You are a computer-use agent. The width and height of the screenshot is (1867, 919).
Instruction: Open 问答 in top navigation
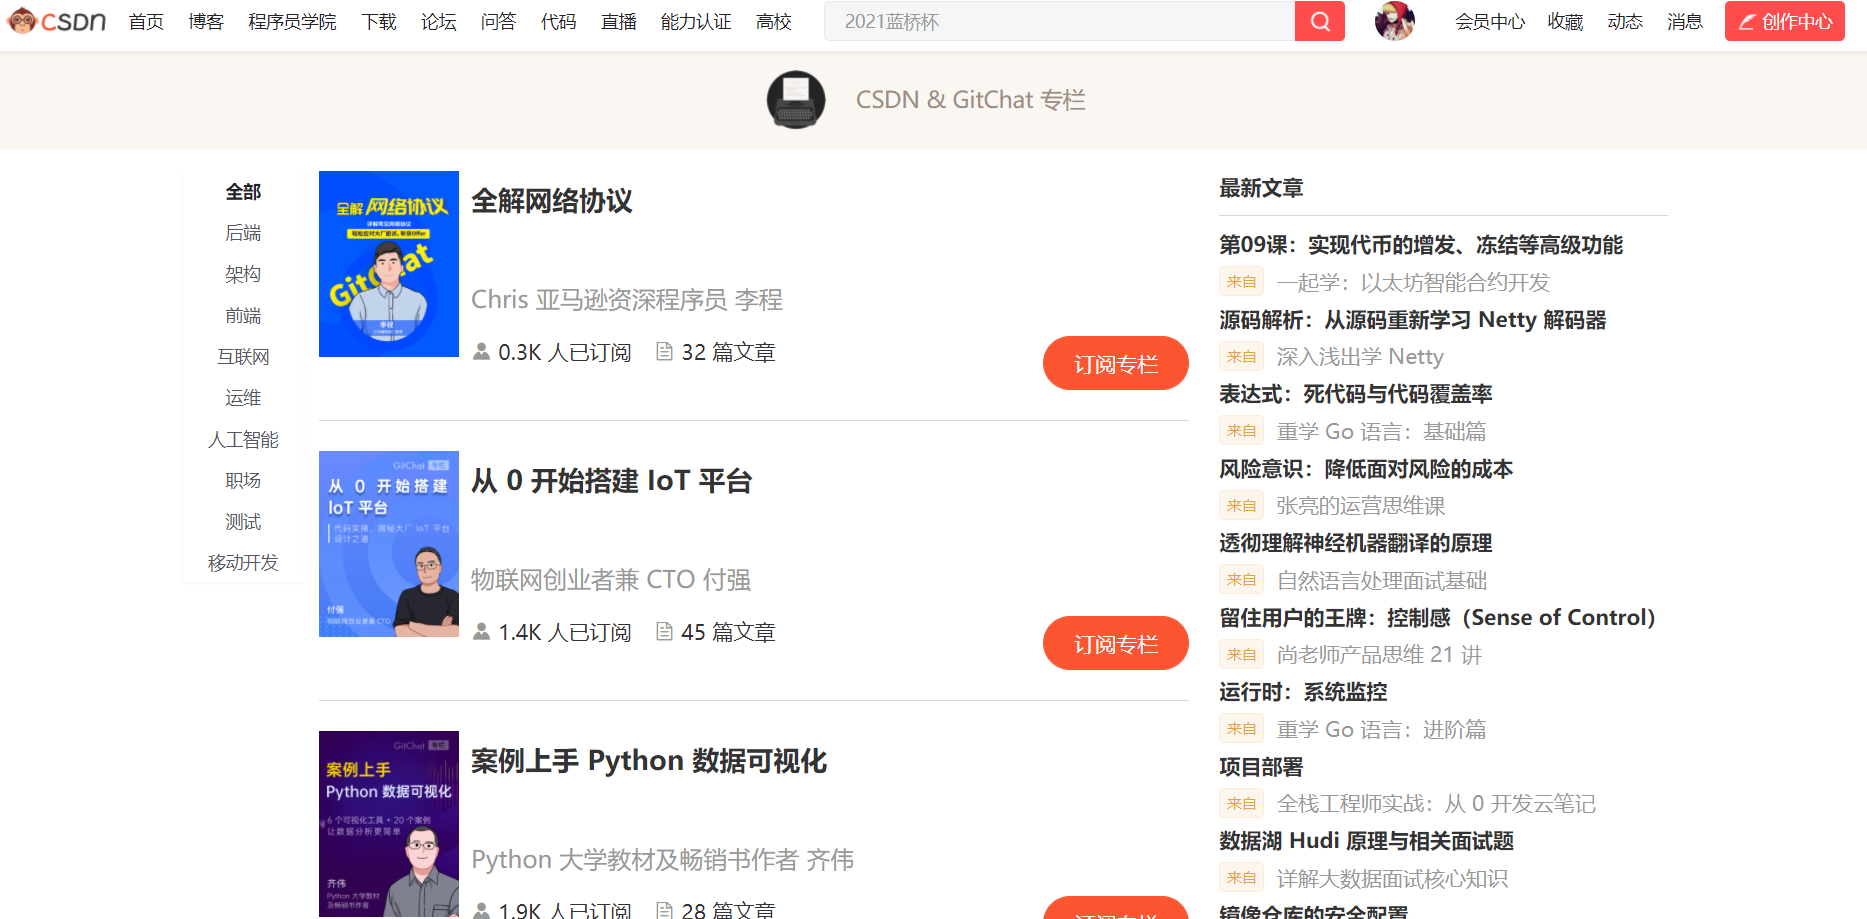pyautogui.click(x=498, y=22)
